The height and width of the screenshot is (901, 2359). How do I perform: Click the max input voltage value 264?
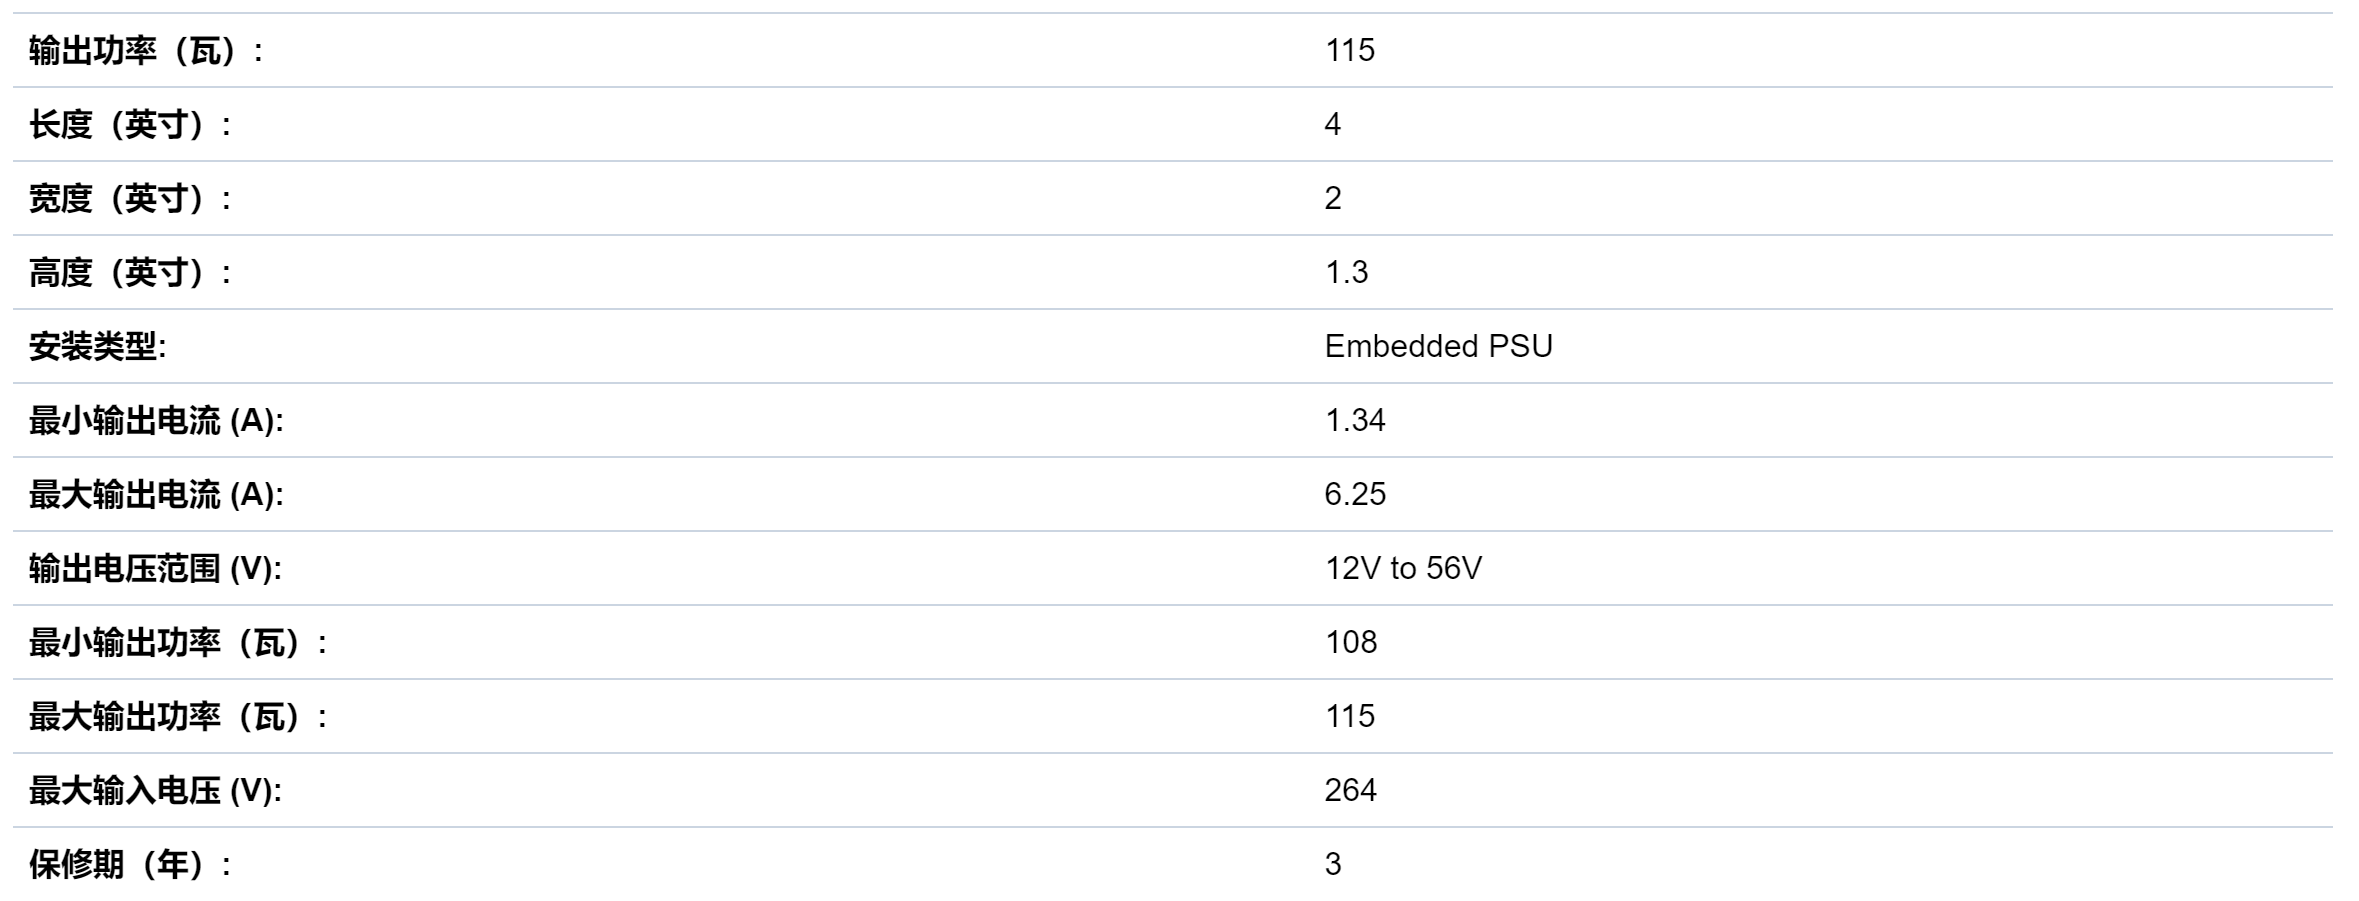(x=1351, y=790)
